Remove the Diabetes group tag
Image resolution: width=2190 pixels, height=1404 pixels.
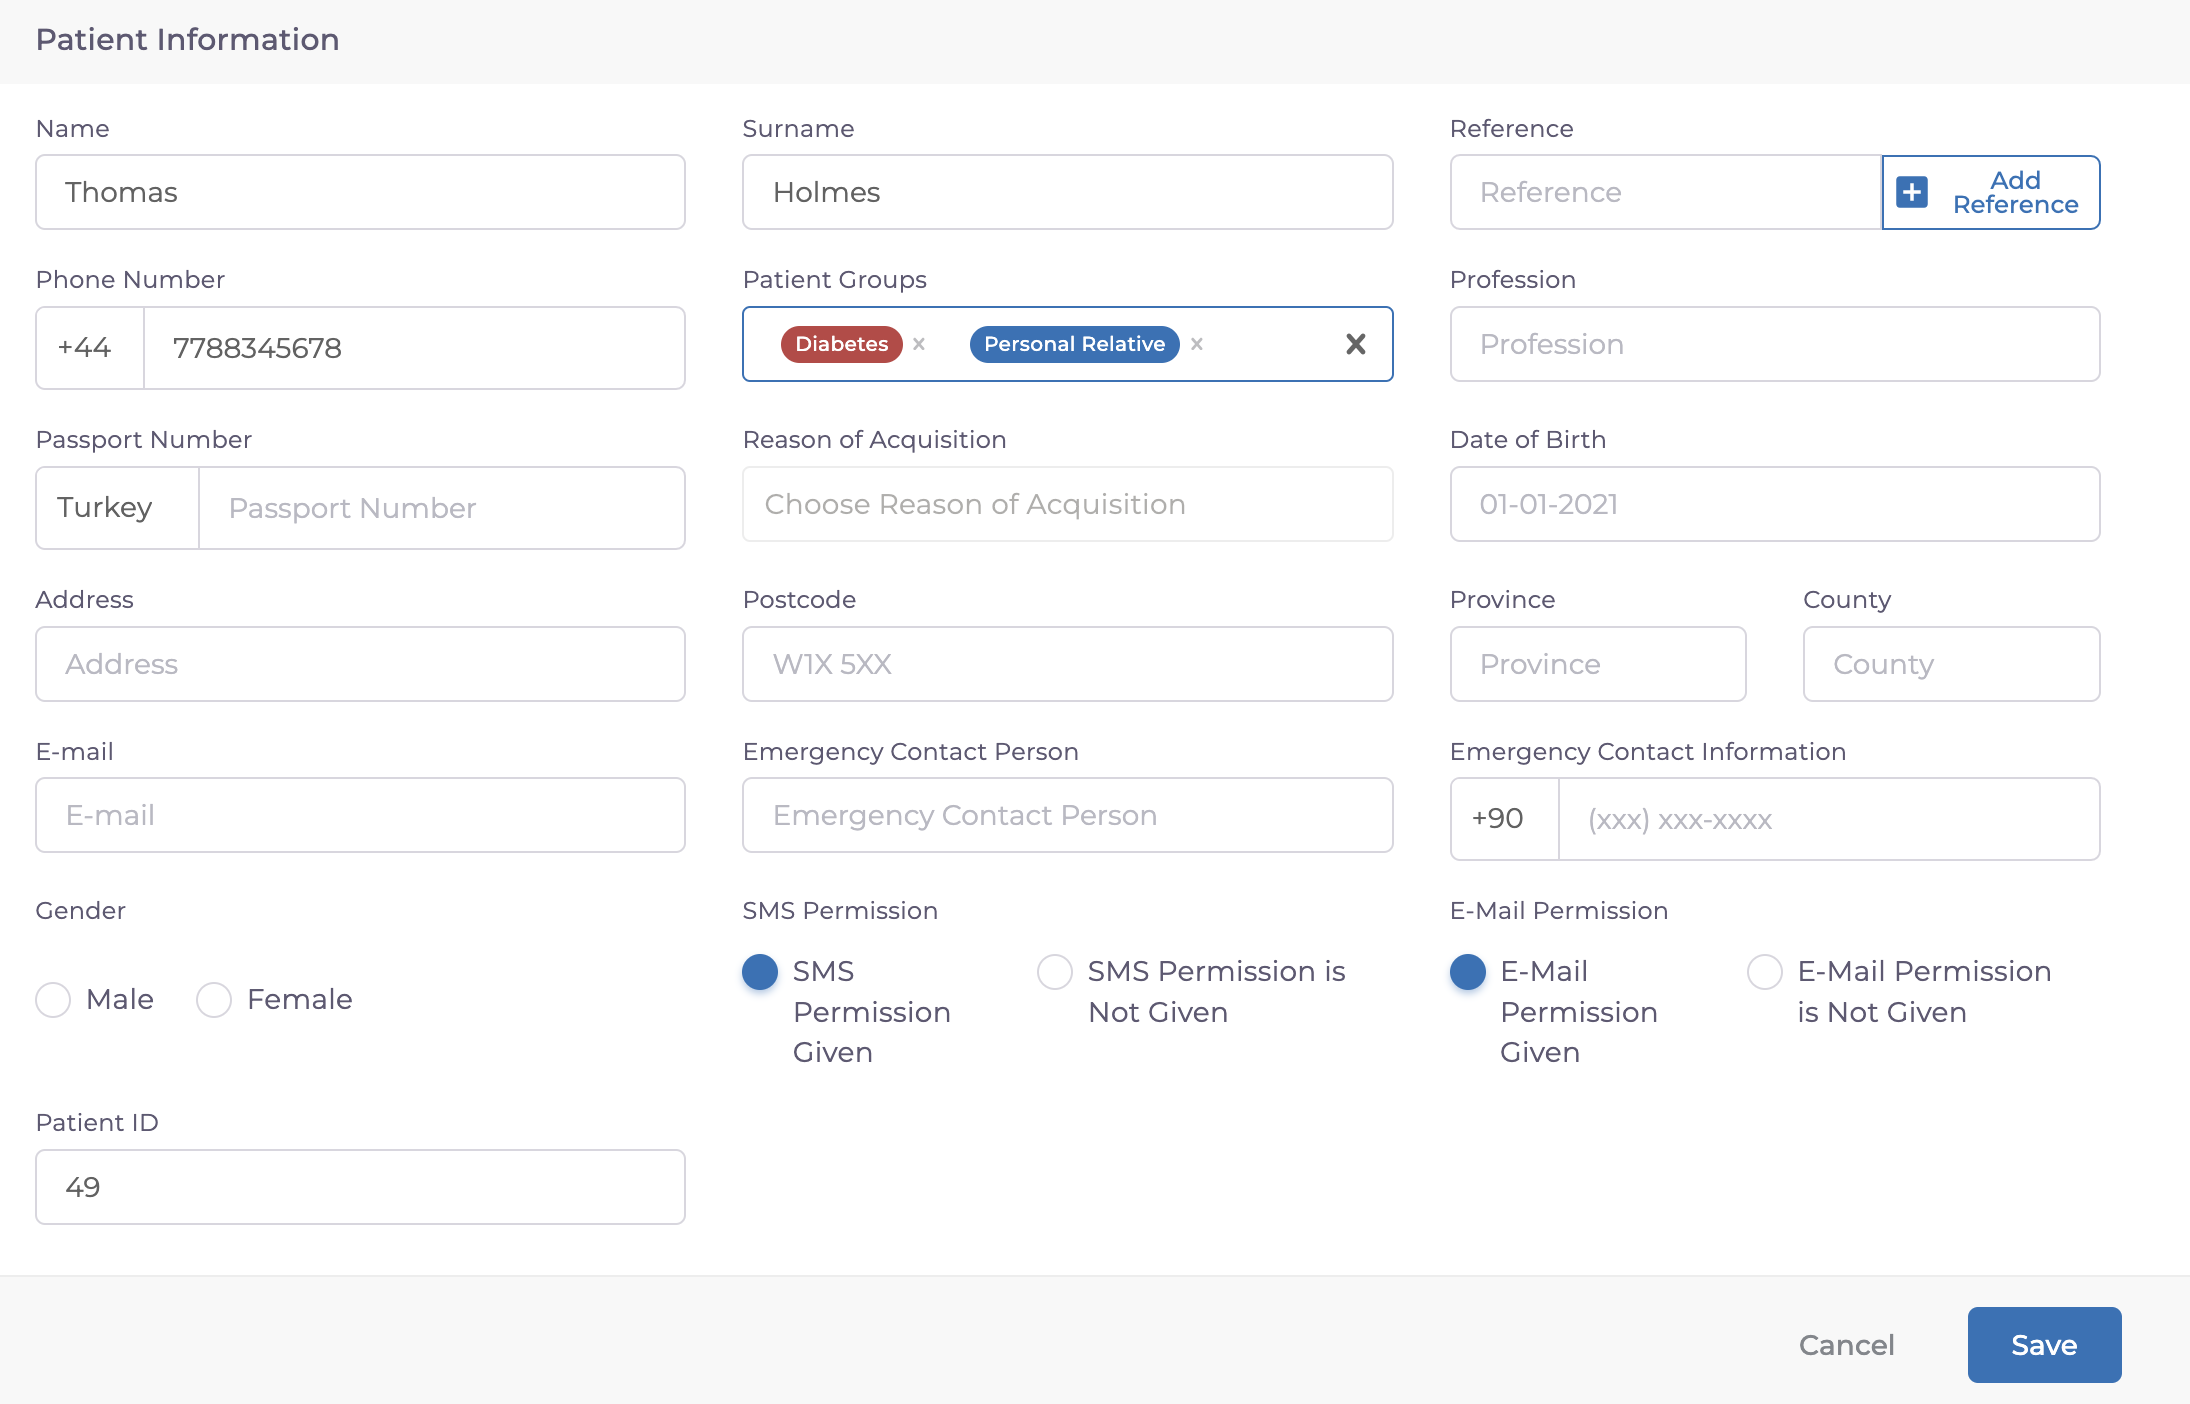pyautogui.click(x=919, y=344)
